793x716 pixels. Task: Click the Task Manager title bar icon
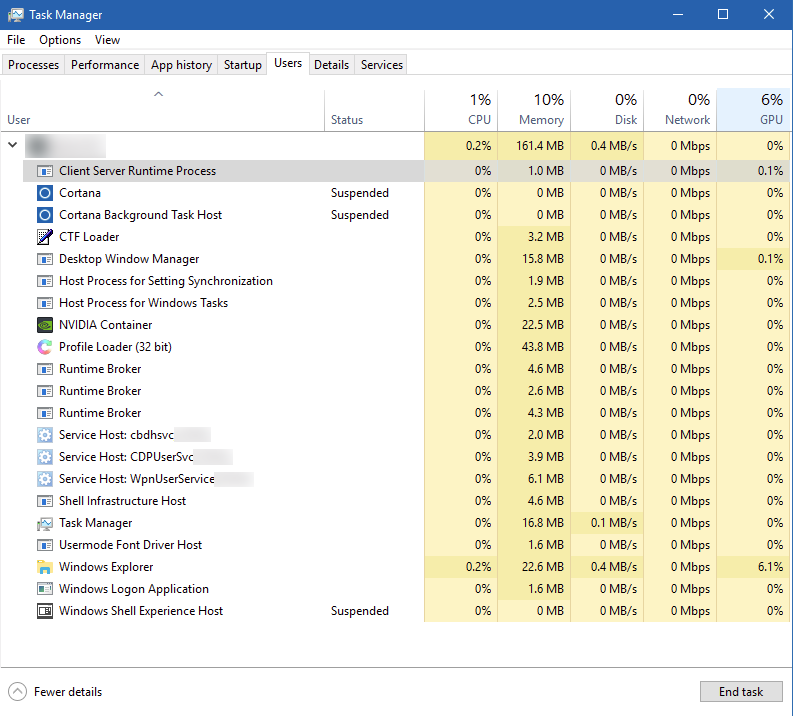[x=15, y=15]
